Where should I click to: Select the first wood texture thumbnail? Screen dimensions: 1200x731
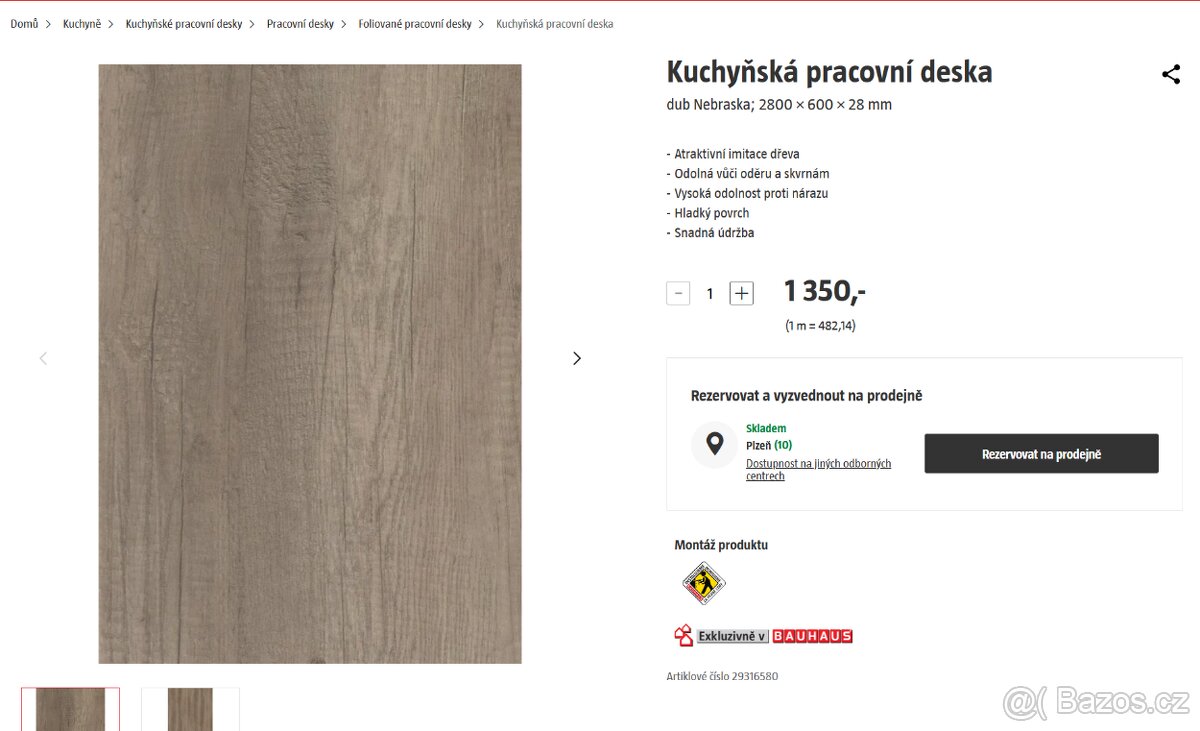(x=70, y=709)
